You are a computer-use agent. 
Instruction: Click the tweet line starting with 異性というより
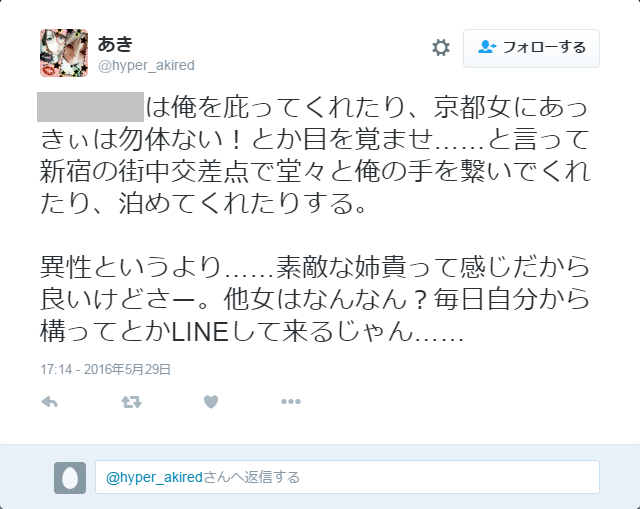[315, 268]
